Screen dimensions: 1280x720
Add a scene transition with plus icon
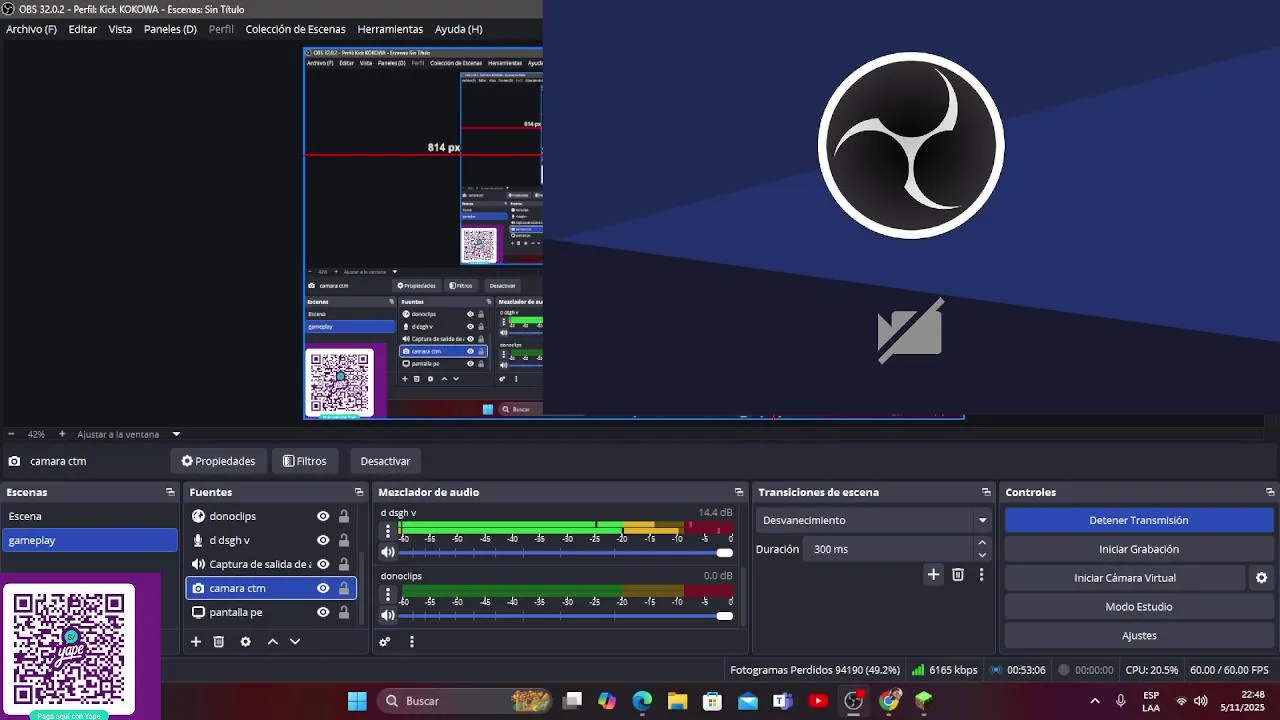[x=933, y=574]
